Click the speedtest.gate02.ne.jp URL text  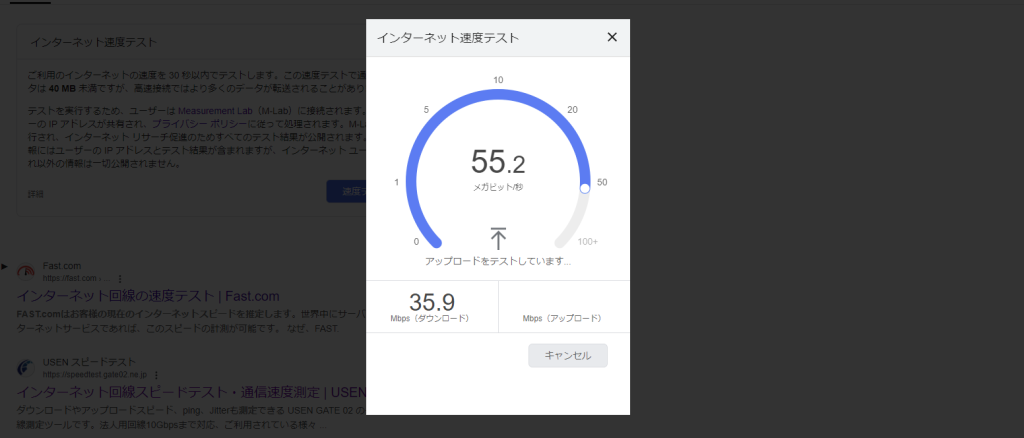95,375
